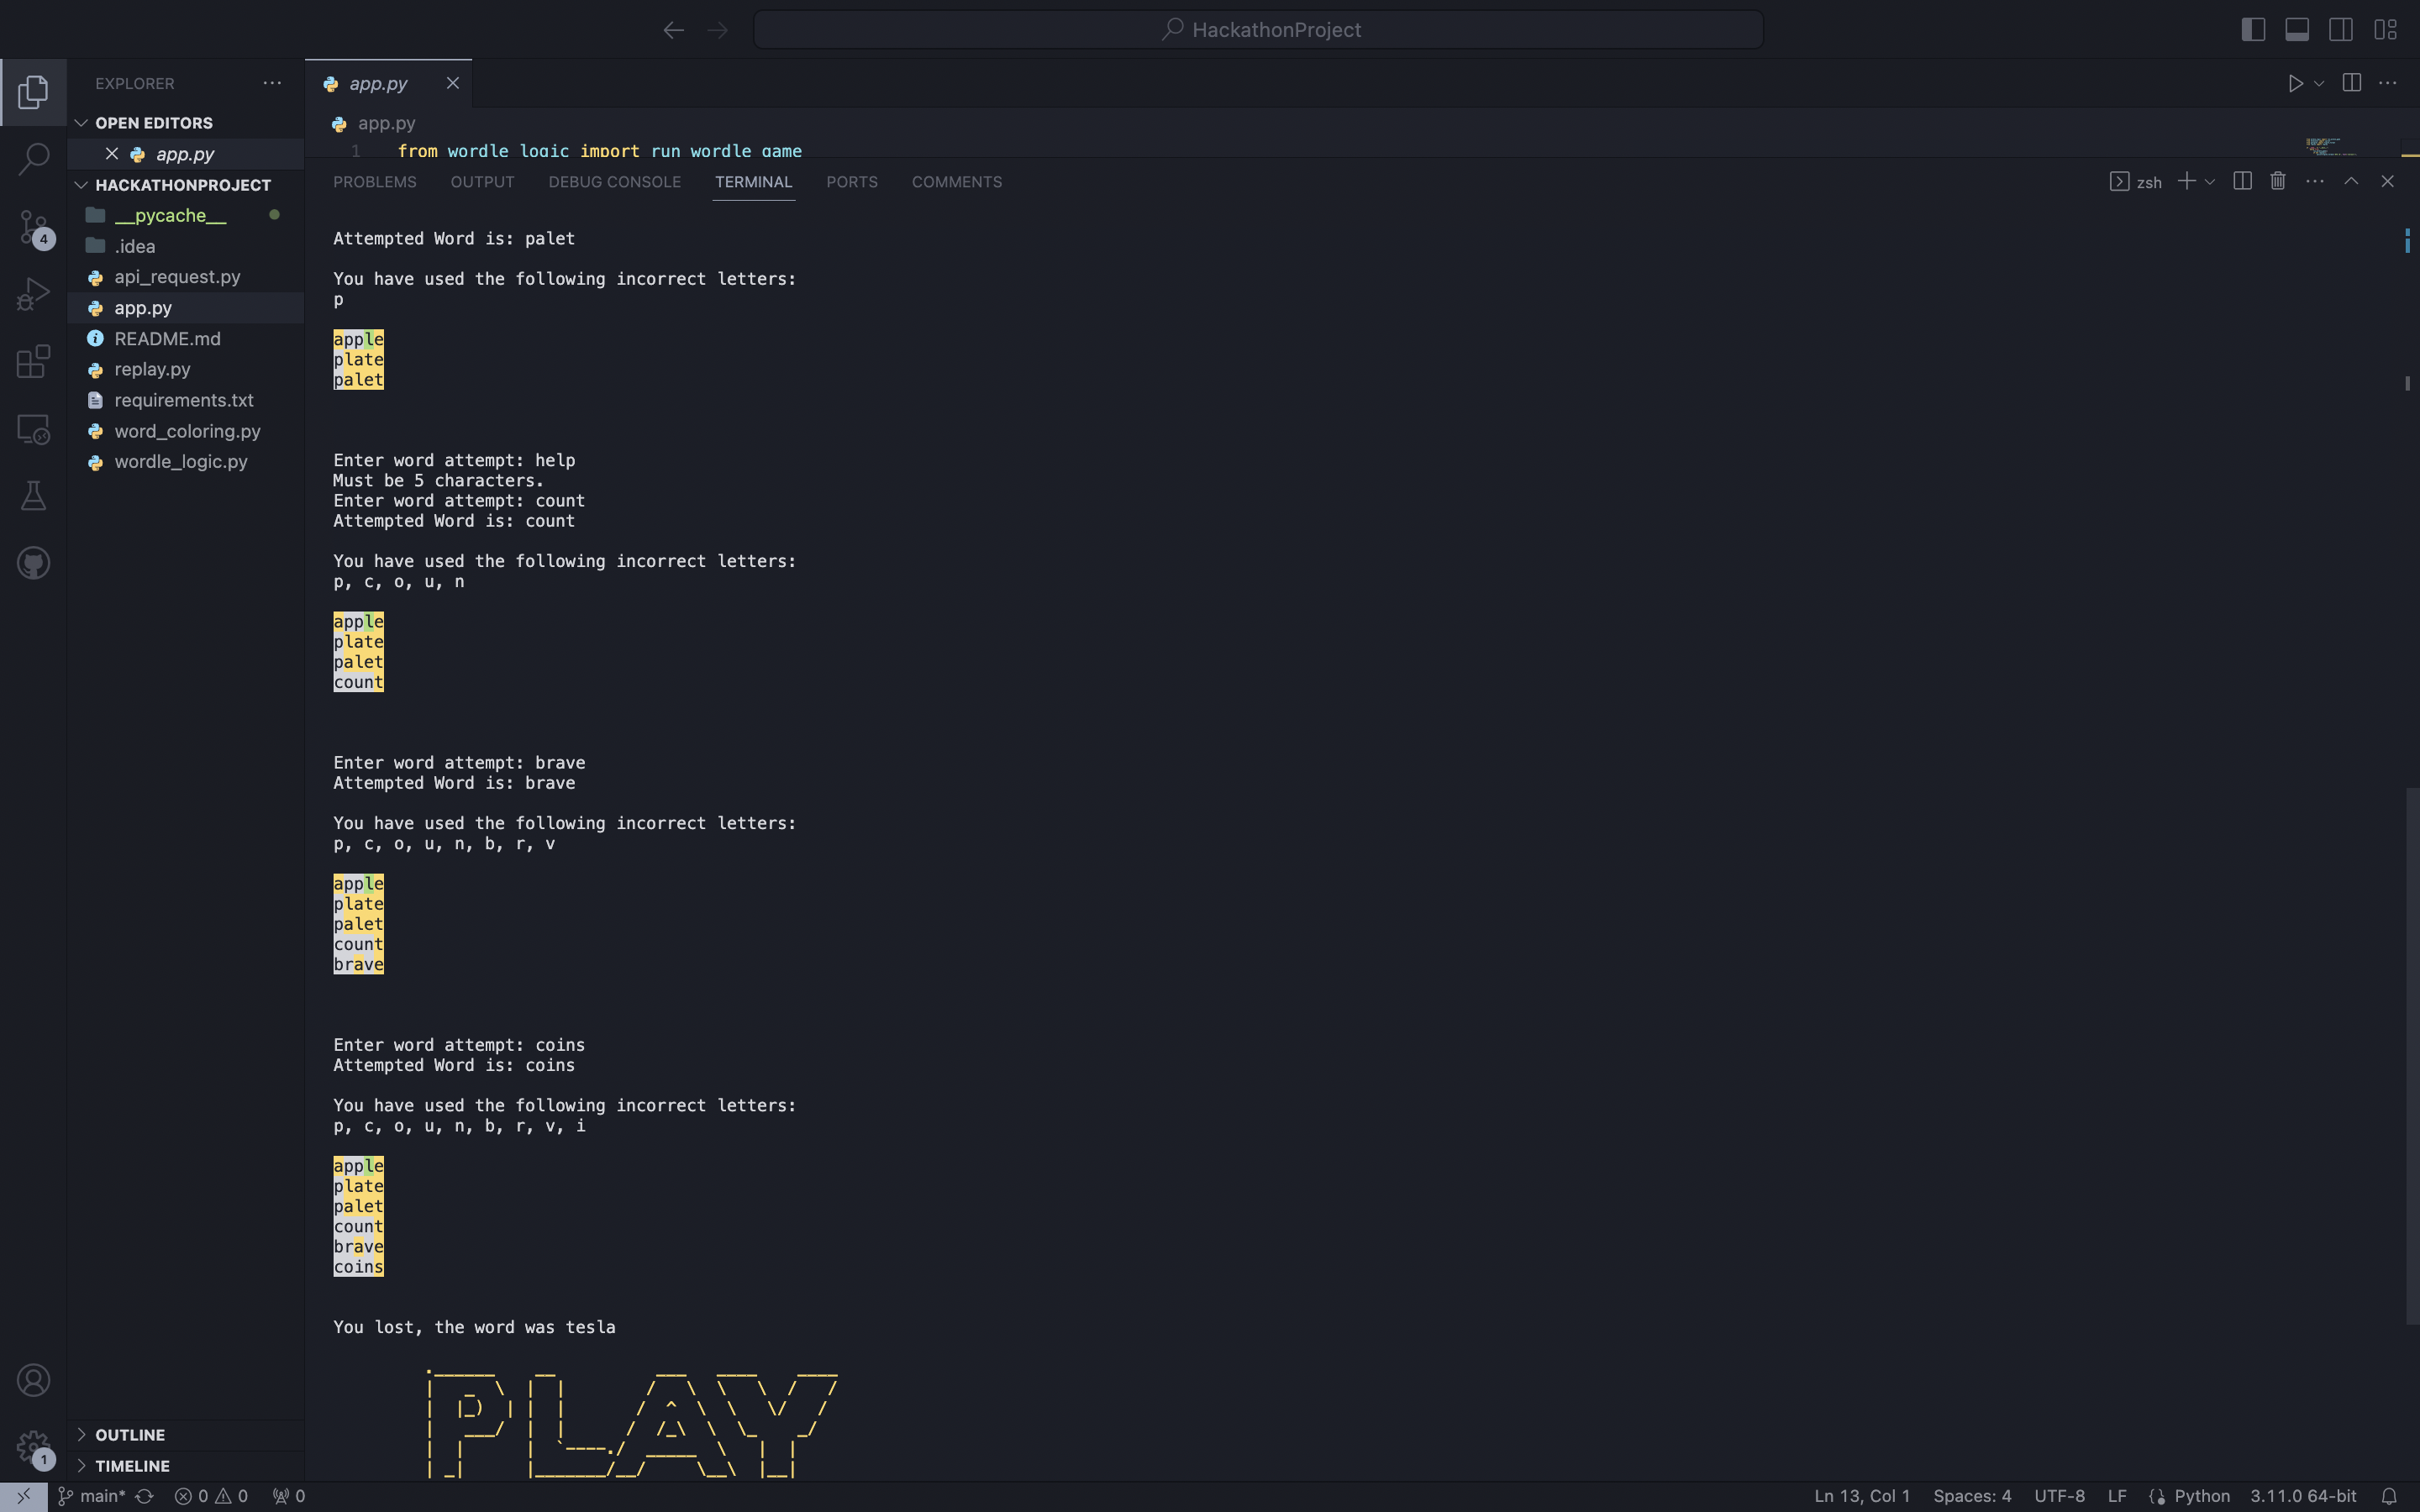Expand the OUTLINE section
The width and height of the screenshot is (2420, 1512).
130,1434
